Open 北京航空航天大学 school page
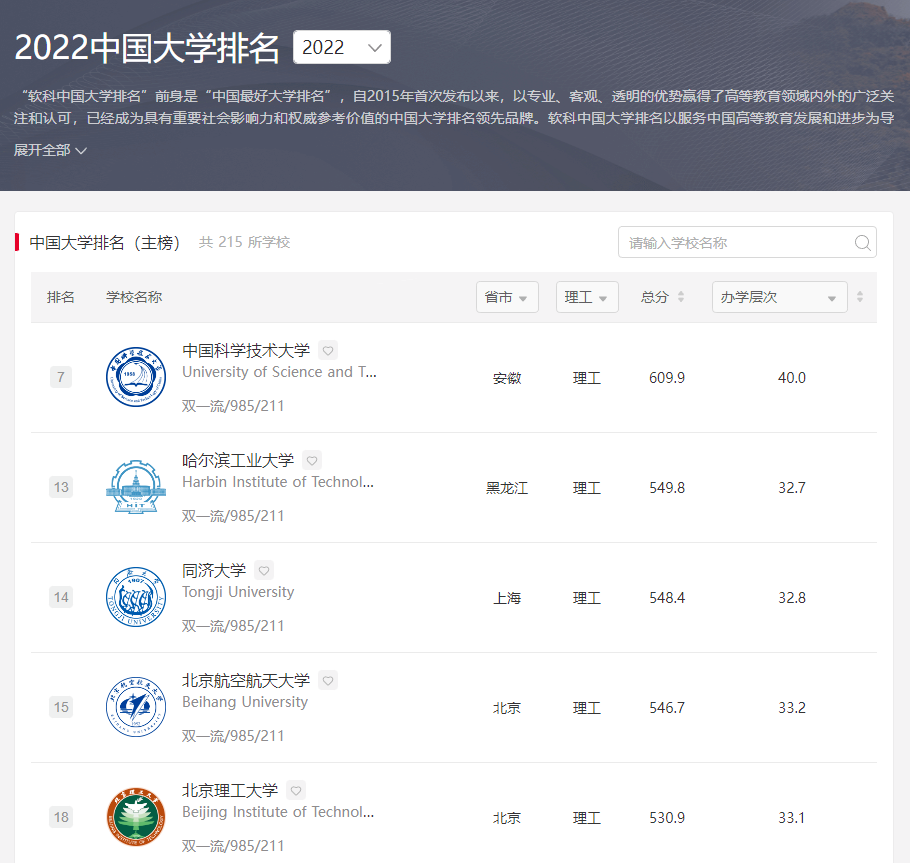The height and width of the screenshot is (863, 910). coord(246,680)
